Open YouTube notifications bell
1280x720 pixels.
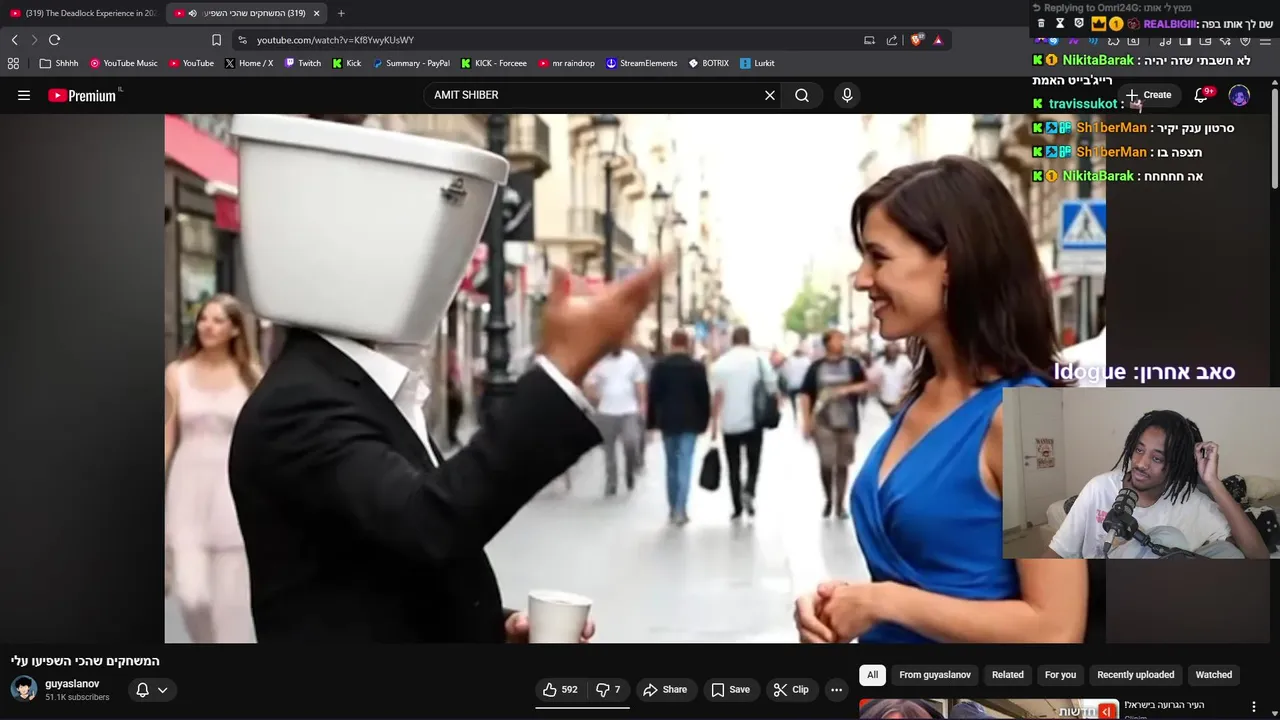point(1201,95)
